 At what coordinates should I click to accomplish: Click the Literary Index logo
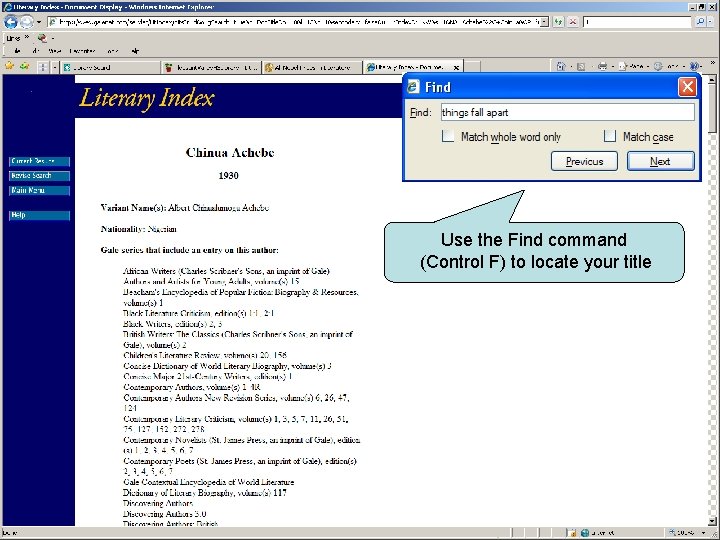[x=146, y=99]
